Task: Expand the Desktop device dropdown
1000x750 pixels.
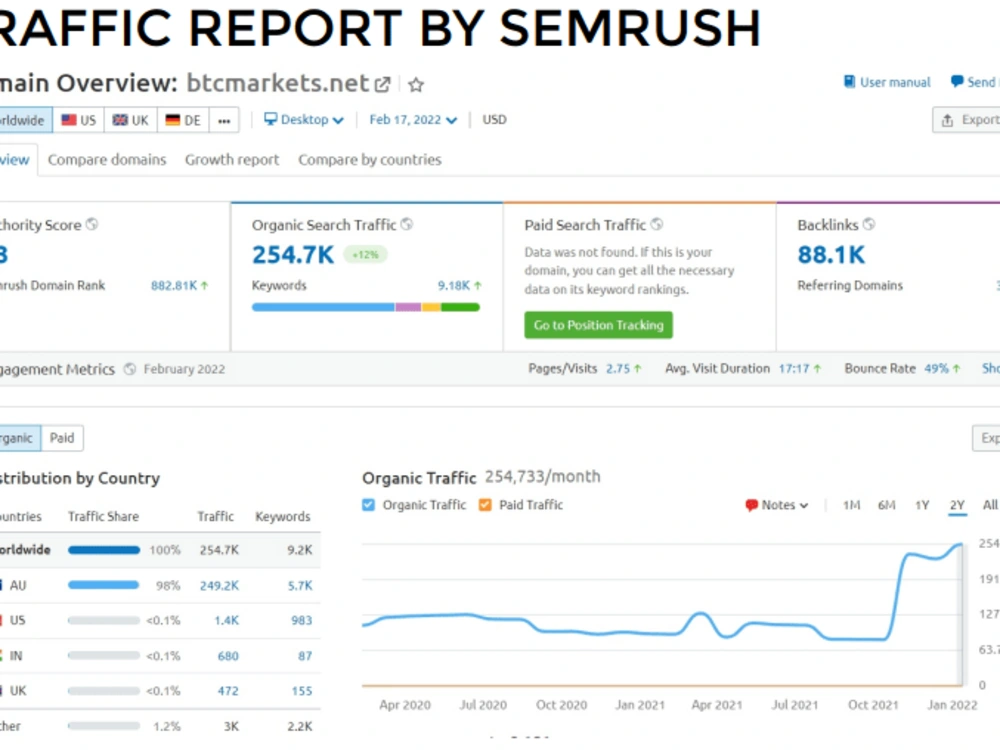Action: (304, 119)
